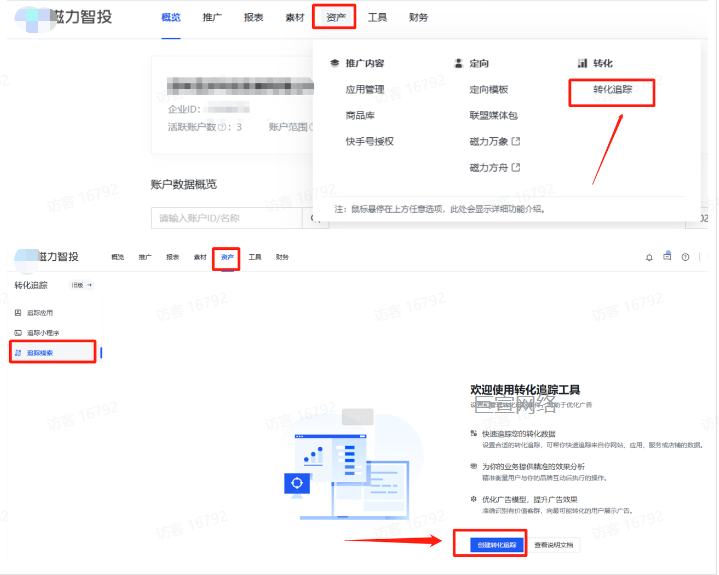Click the 转化追踪 sidebar title

[x=31, y=285]
